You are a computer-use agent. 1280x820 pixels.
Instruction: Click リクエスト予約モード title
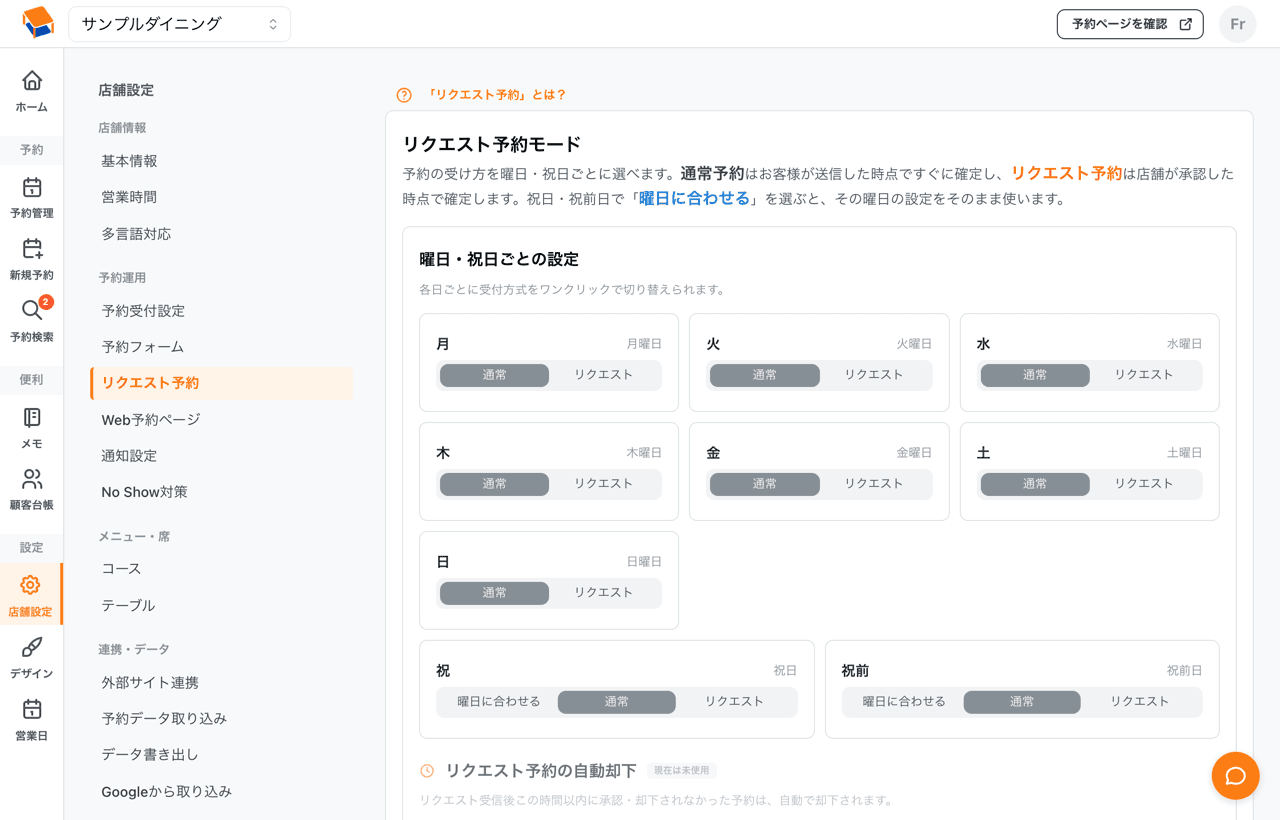click(x=492, y=144)
